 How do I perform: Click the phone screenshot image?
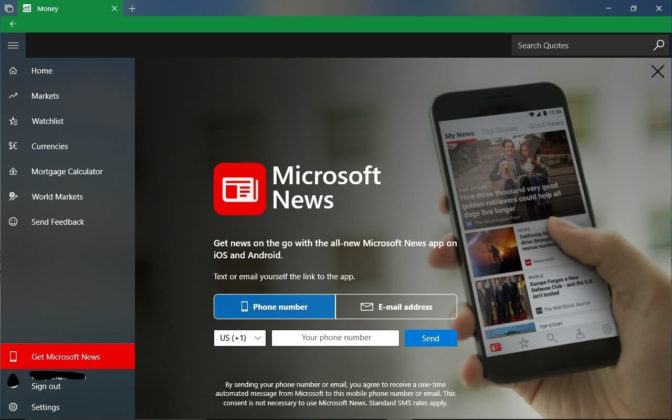point(527,231)
